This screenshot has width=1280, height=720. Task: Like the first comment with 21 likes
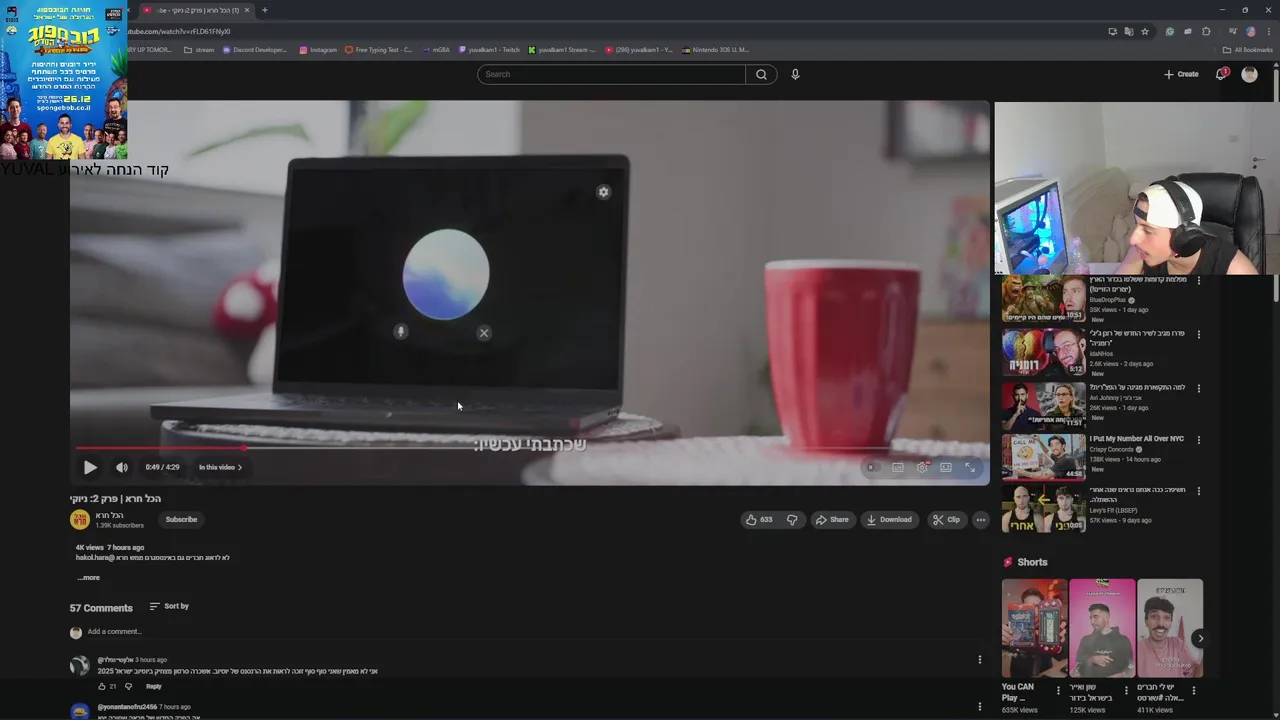102,686
